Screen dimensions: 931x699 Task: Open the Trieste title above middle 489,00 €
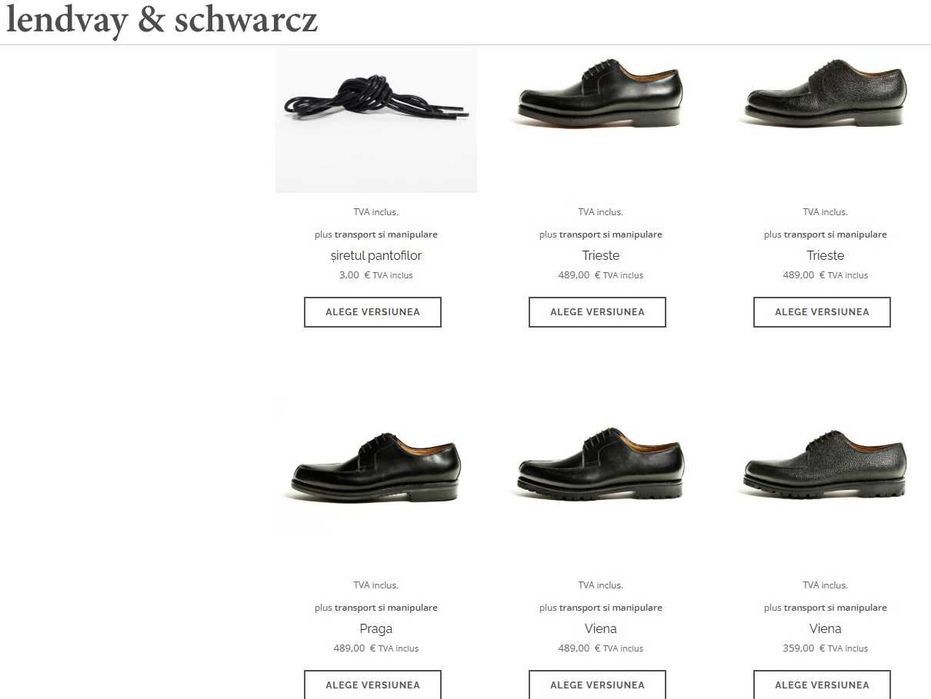[600, 255]
